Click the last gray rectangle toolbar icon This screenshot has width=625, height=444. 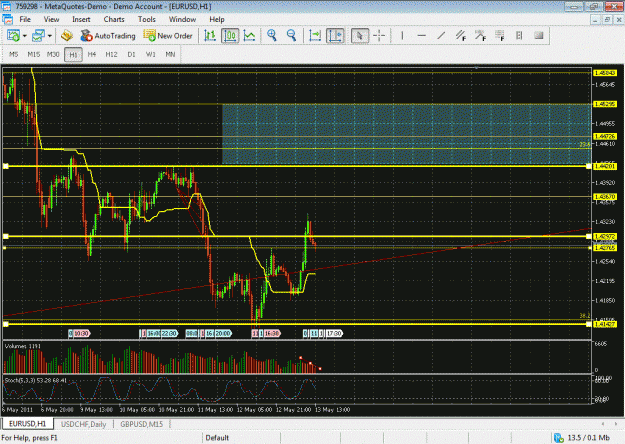(x=539, y=36)
